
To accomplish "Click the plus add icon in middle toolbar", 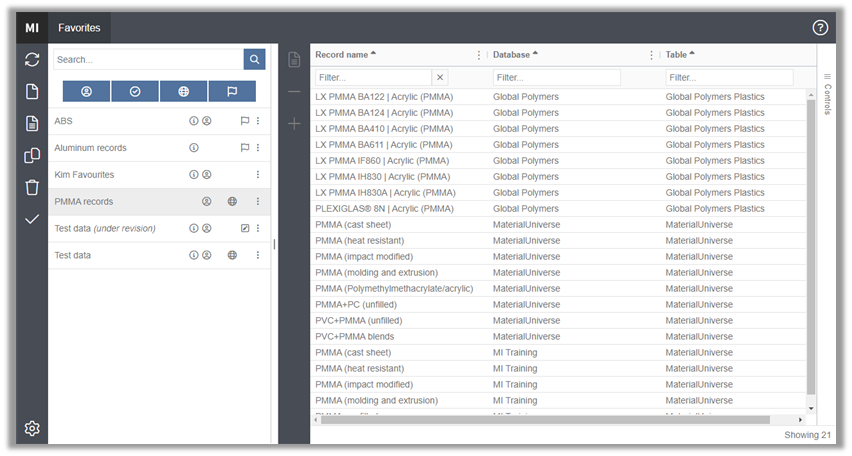I will (x=294, y=123).
